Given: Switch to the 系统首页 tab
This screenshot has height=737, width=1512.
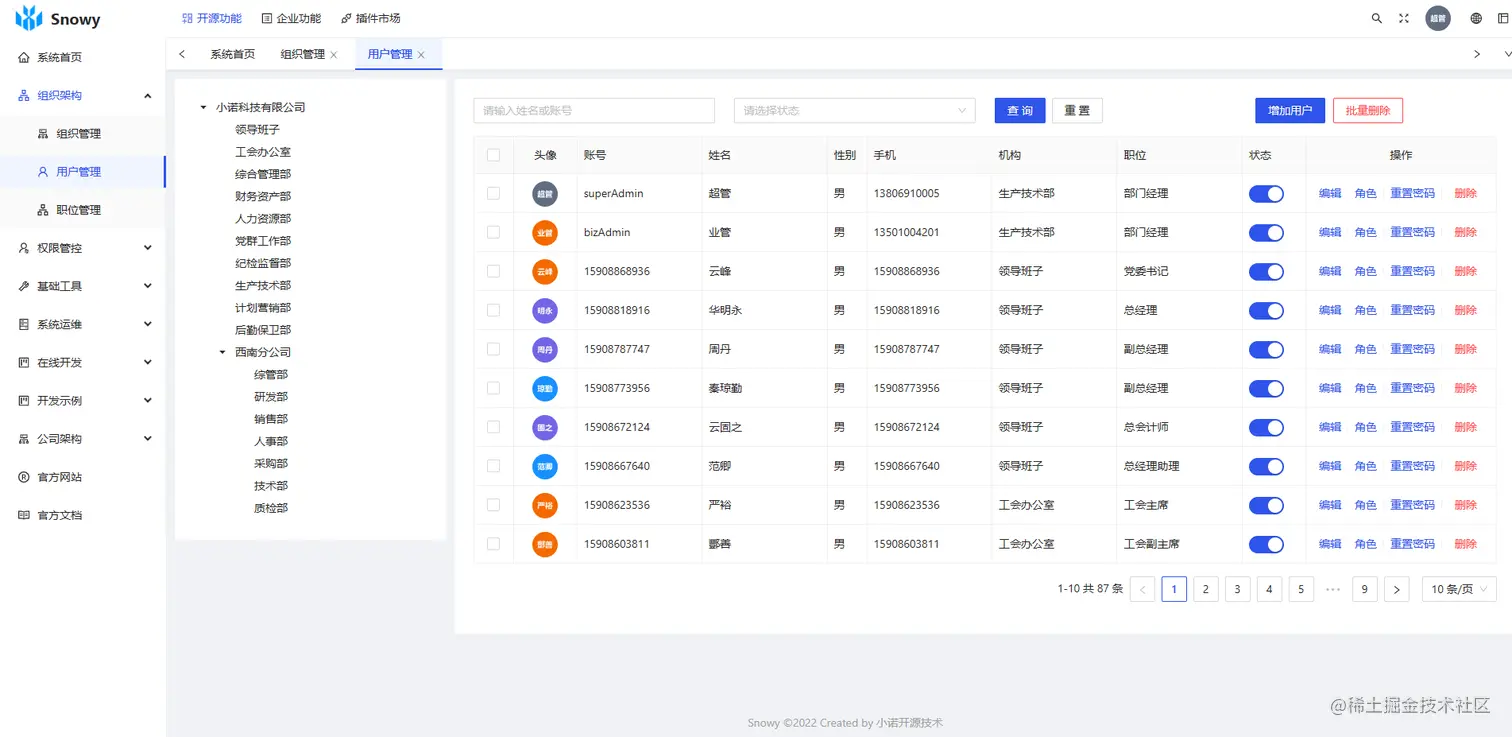Looking at the screenshot, I should pyautogui.click(x=232, y=55).
